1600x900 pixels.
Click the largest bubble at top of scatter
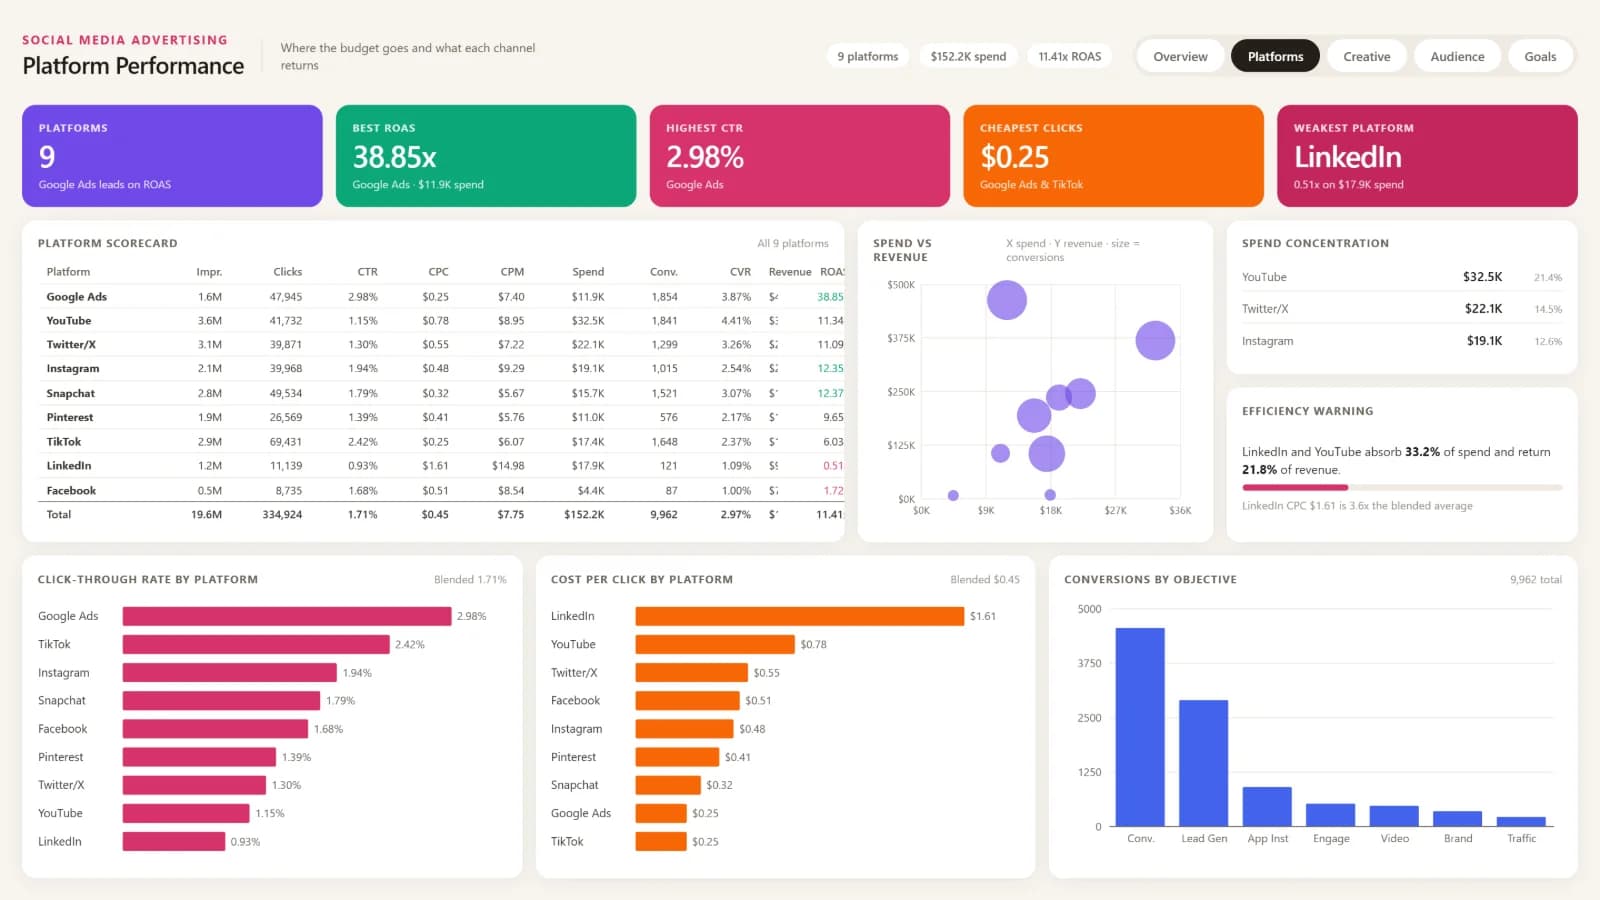click(x=1007, y=300)
